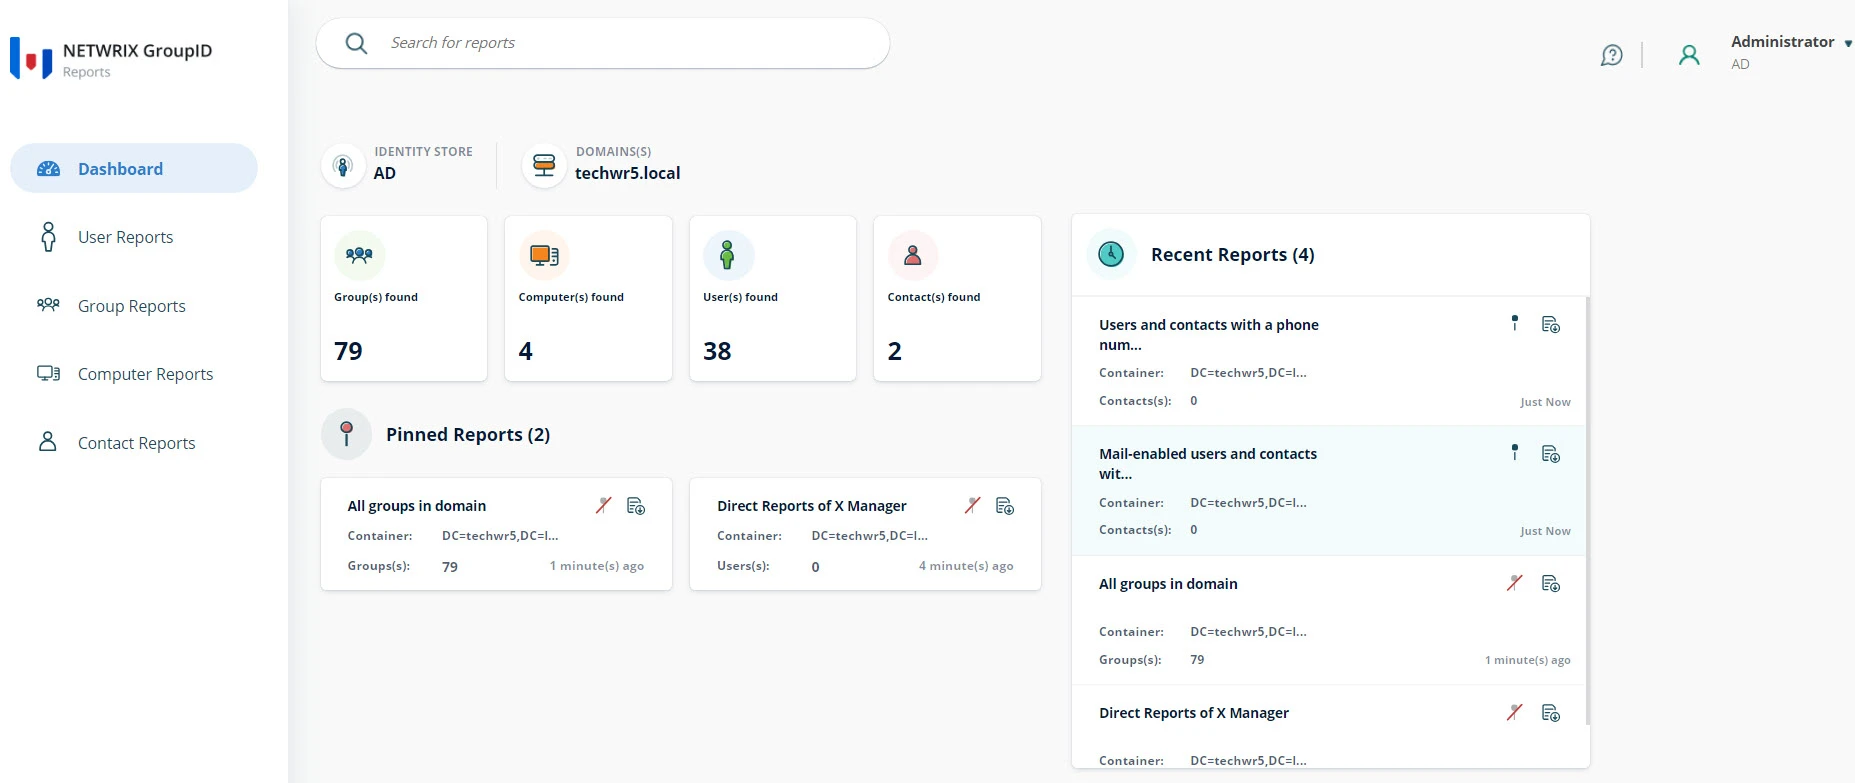Click the Group(s) found icon
Viewport: 1855px width, 783px height.
[x=360, y=255]
